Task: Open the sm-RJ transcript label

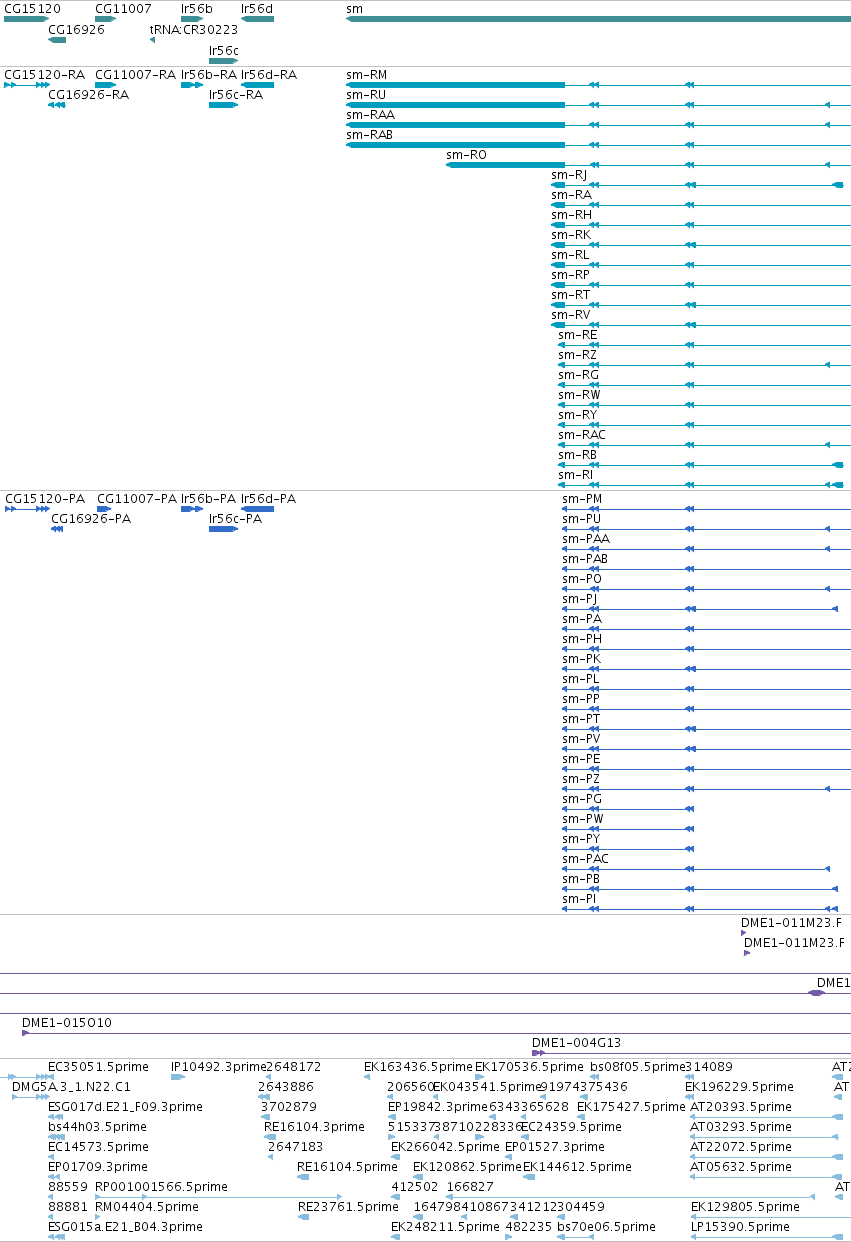Action: tap(569, 175)
